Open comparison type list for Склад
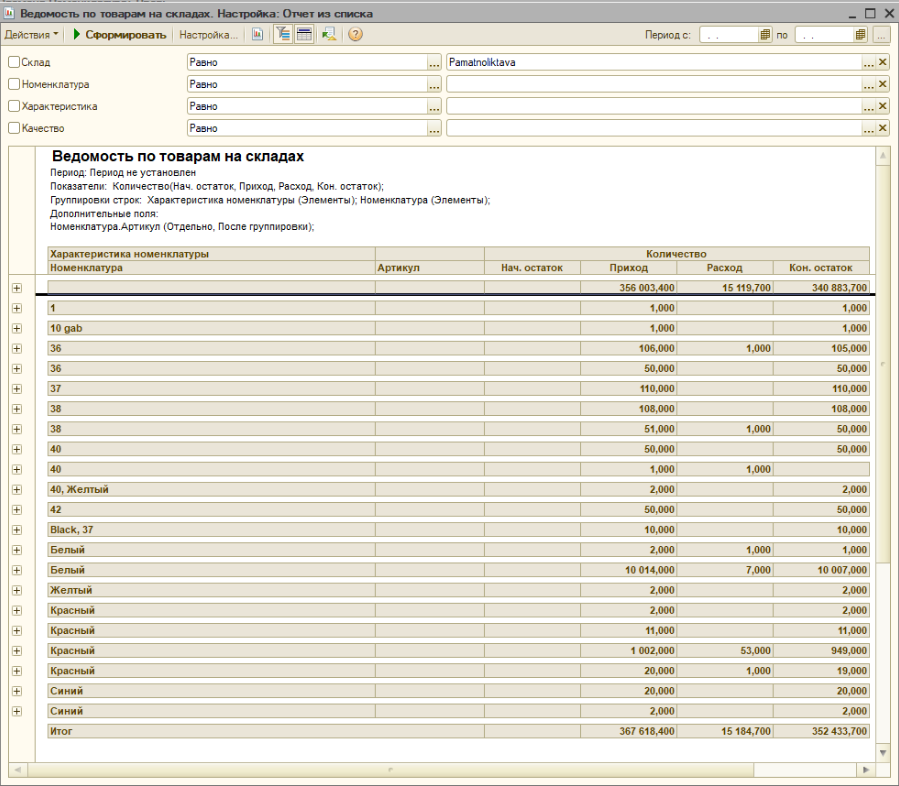This screenshot has width=899, height=786. click(x=435, y=62)
